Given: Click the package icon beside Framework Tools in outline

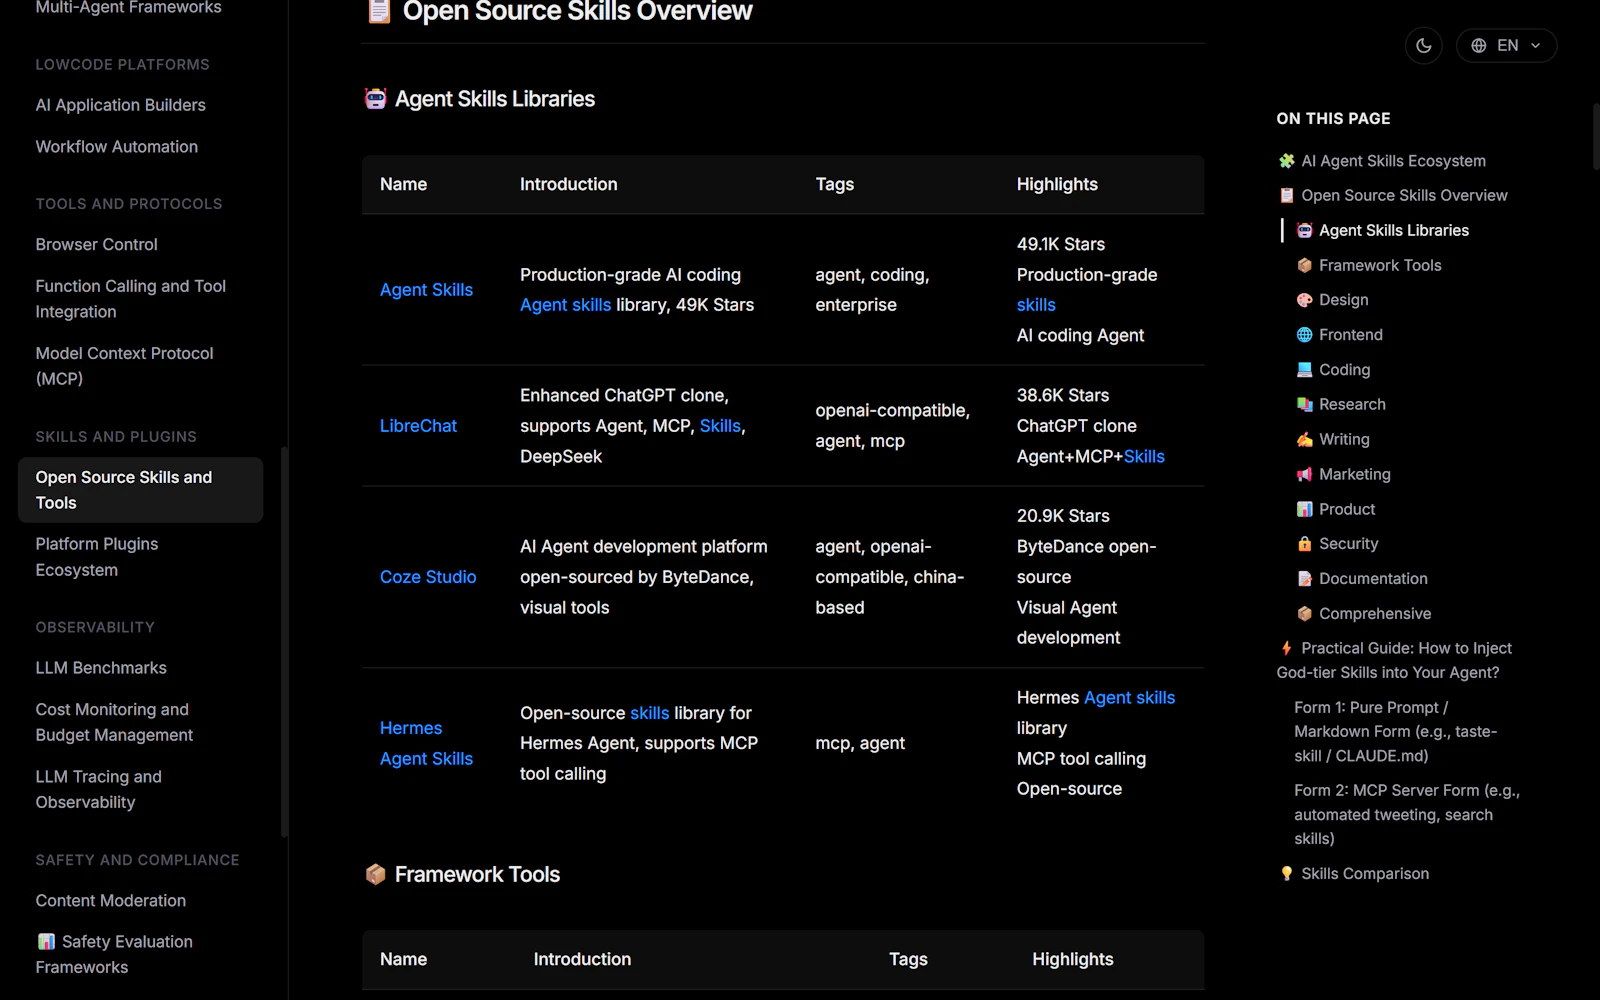Looking at the screenshot, I should (1304, 266).
